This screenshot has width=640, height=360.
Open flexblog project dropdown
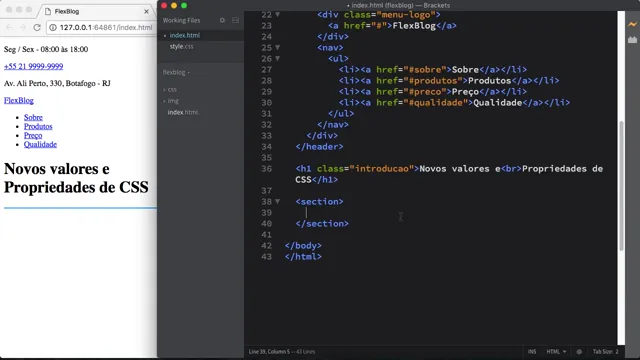(x=176, y=72)
